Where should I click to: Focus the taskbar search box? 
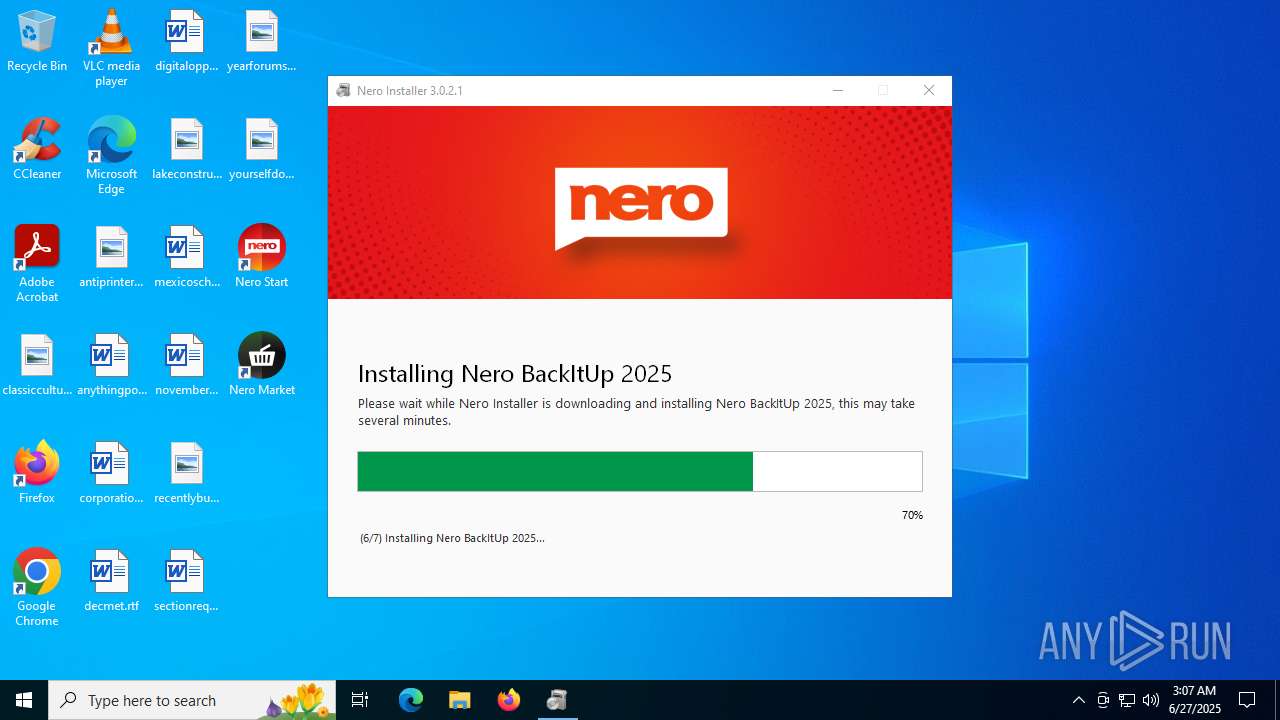(192, 700)
